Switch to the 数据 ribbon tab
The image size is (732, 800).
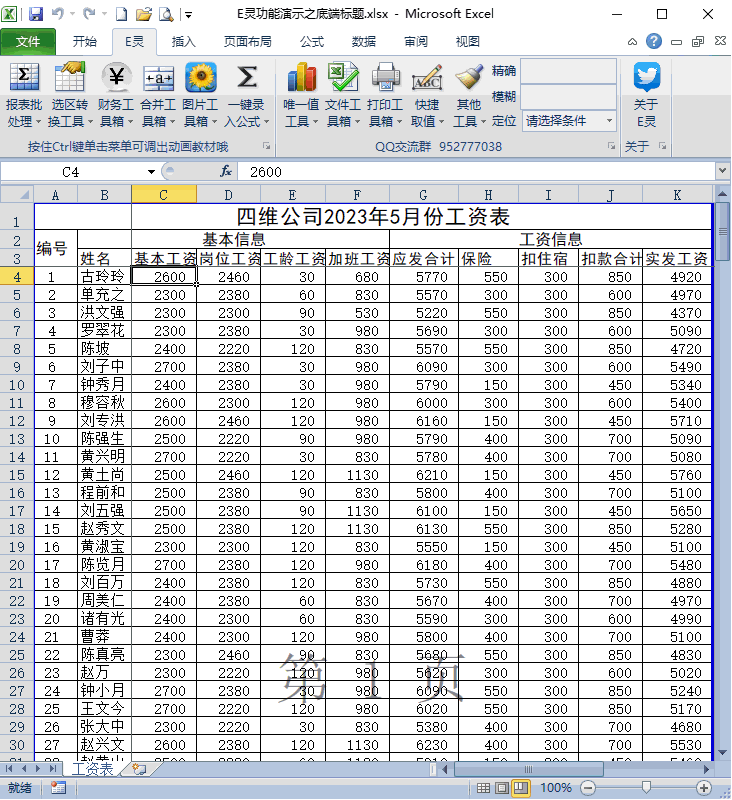364,41
